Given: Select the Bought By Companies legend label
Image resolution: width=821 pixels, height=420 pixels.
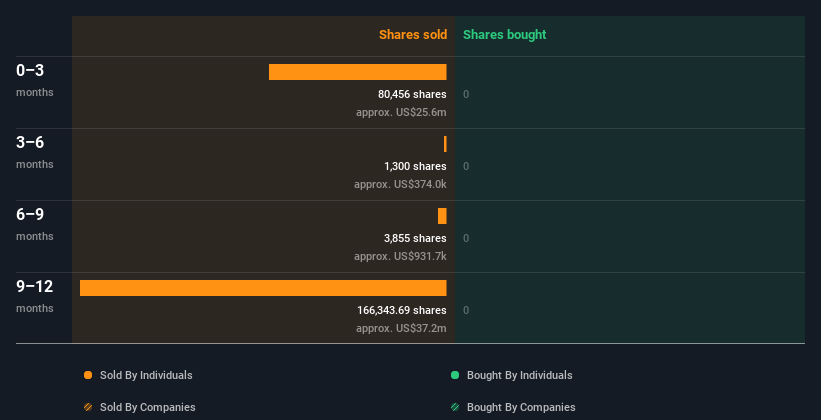Looking at the screenshot, I should (x=521, y=407).
